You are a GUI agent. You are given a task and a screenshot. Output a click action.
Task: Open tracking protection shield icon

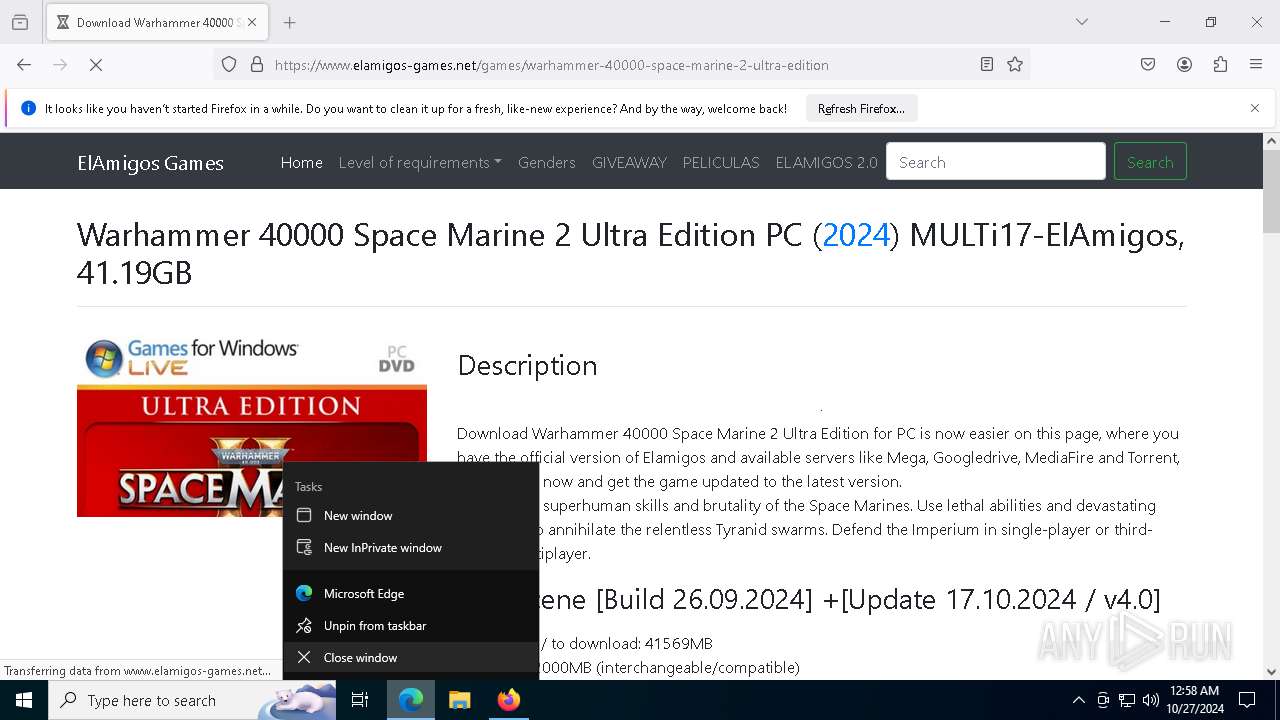pos(229,65)
